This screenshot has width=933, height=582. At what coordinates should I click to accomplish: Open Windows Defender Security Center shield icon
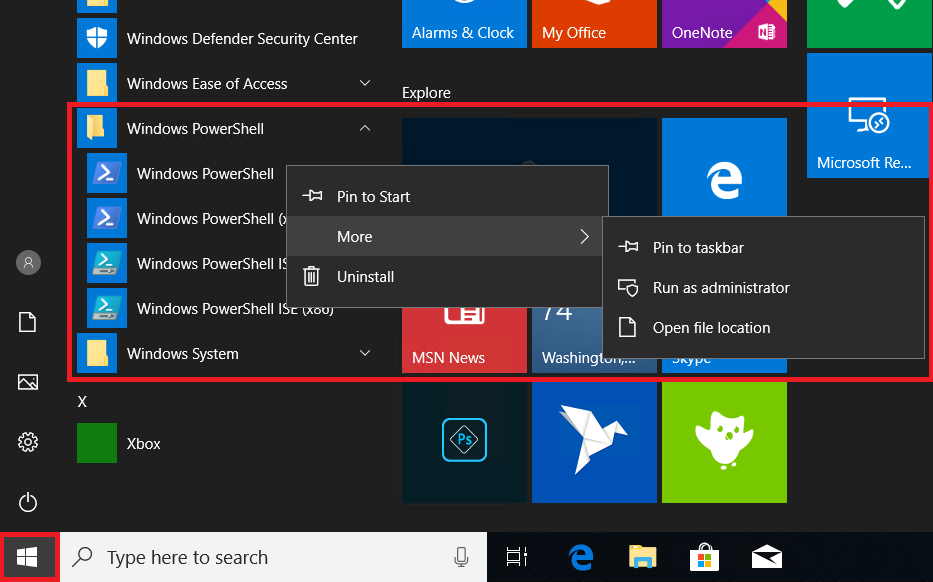[97, 38]
